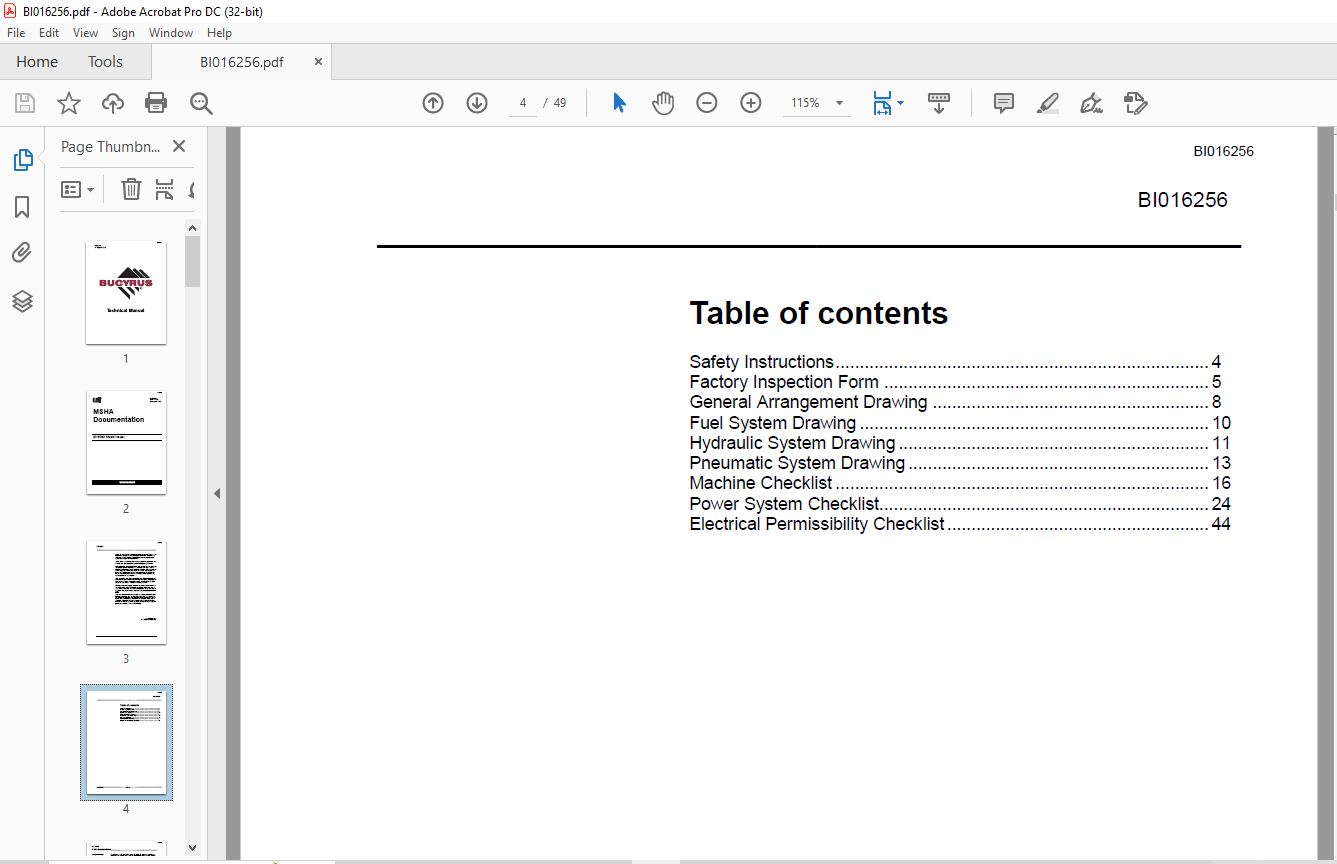This screenshot has width=1337, height=864.
Task: Open the Attachments paperclip icon
Action: [22, 253]
